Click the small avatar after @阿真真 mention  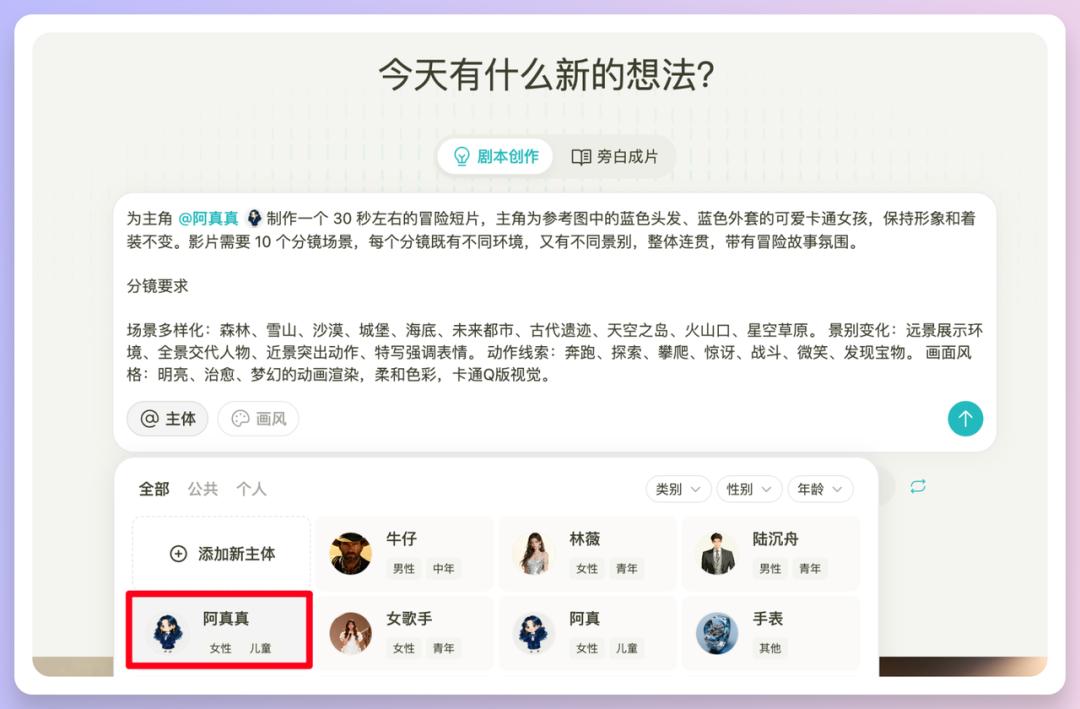pos(254,218)
